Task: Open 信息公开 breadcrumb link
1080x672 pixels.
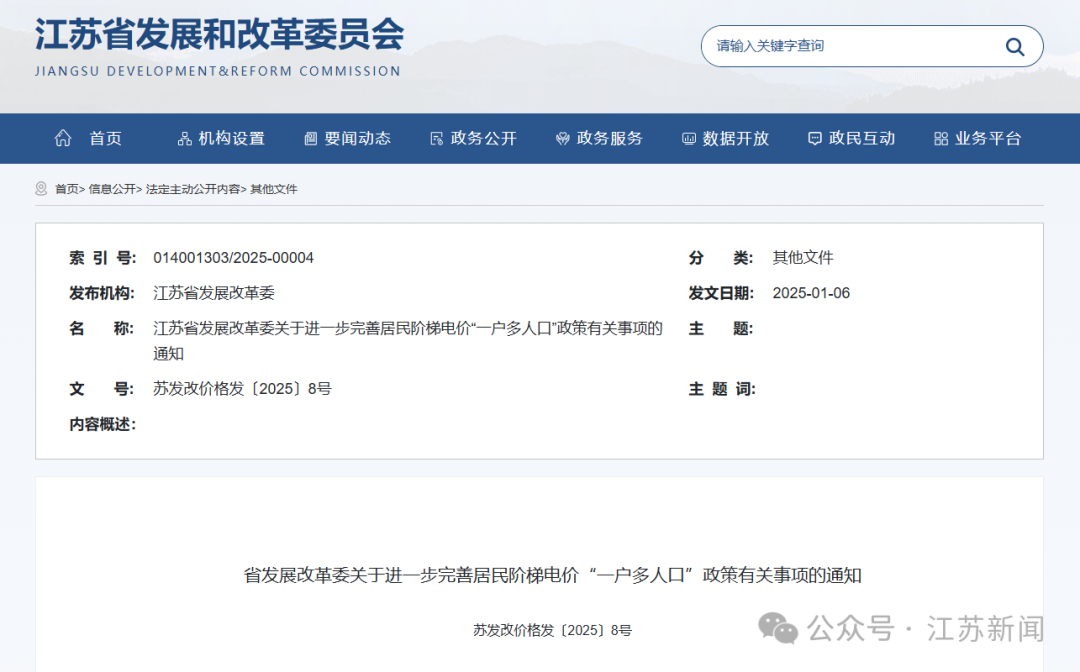Action: 111,189
